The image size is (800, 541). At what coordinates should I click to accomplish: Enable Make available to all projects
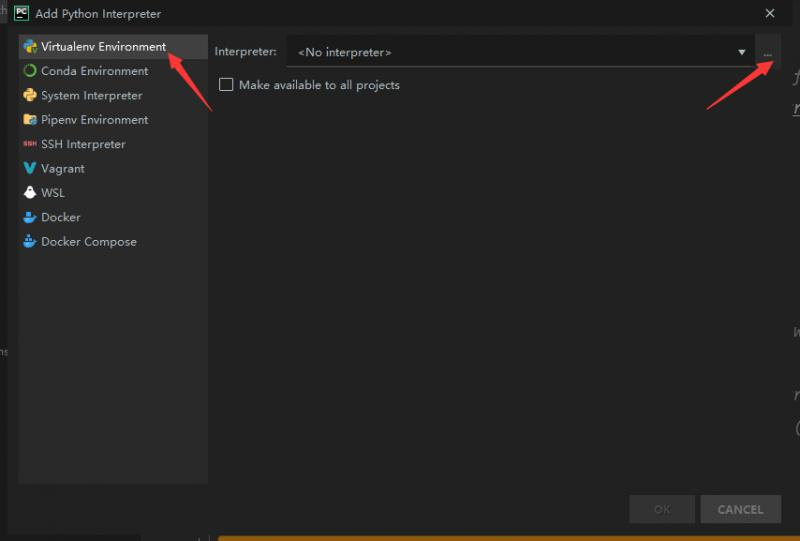[226, 84]
